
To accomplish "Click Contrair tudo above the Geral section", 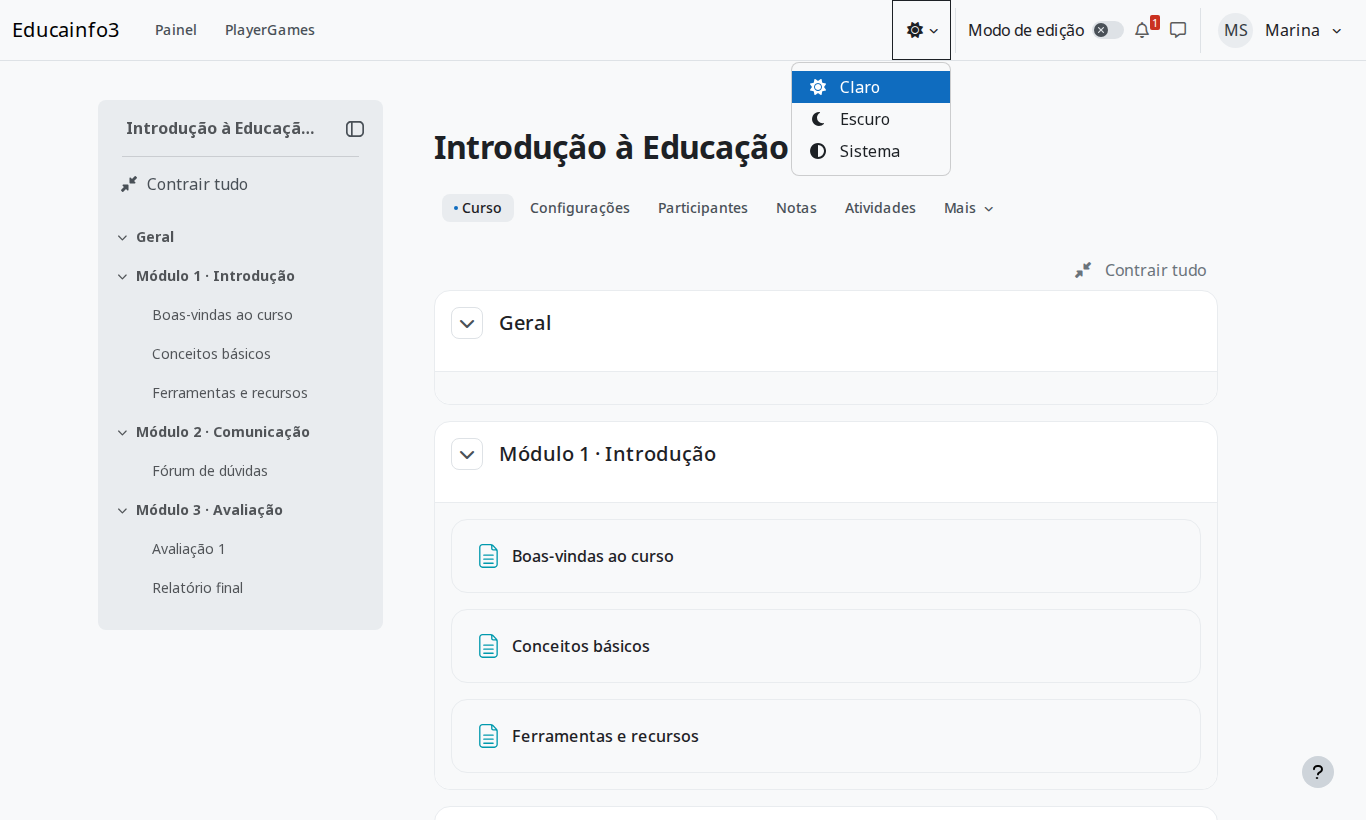I will point(1141,270).
